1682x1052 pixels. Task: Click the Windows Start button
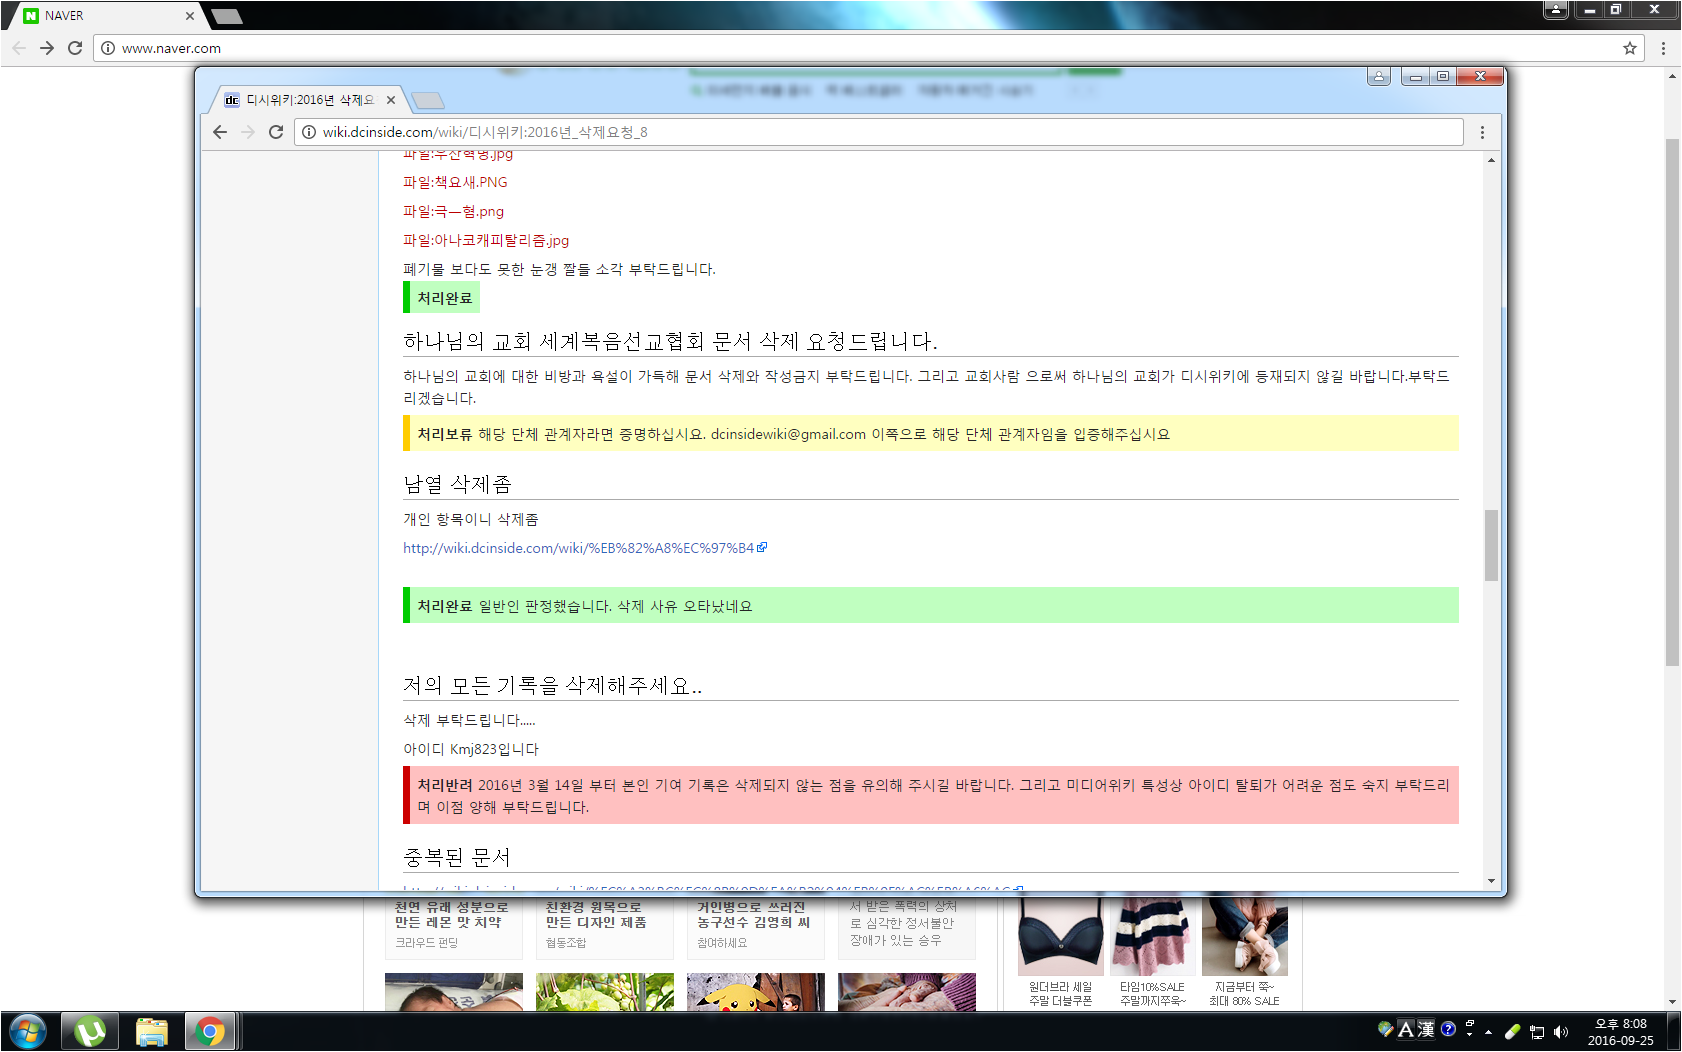[x=28, y=1031]
